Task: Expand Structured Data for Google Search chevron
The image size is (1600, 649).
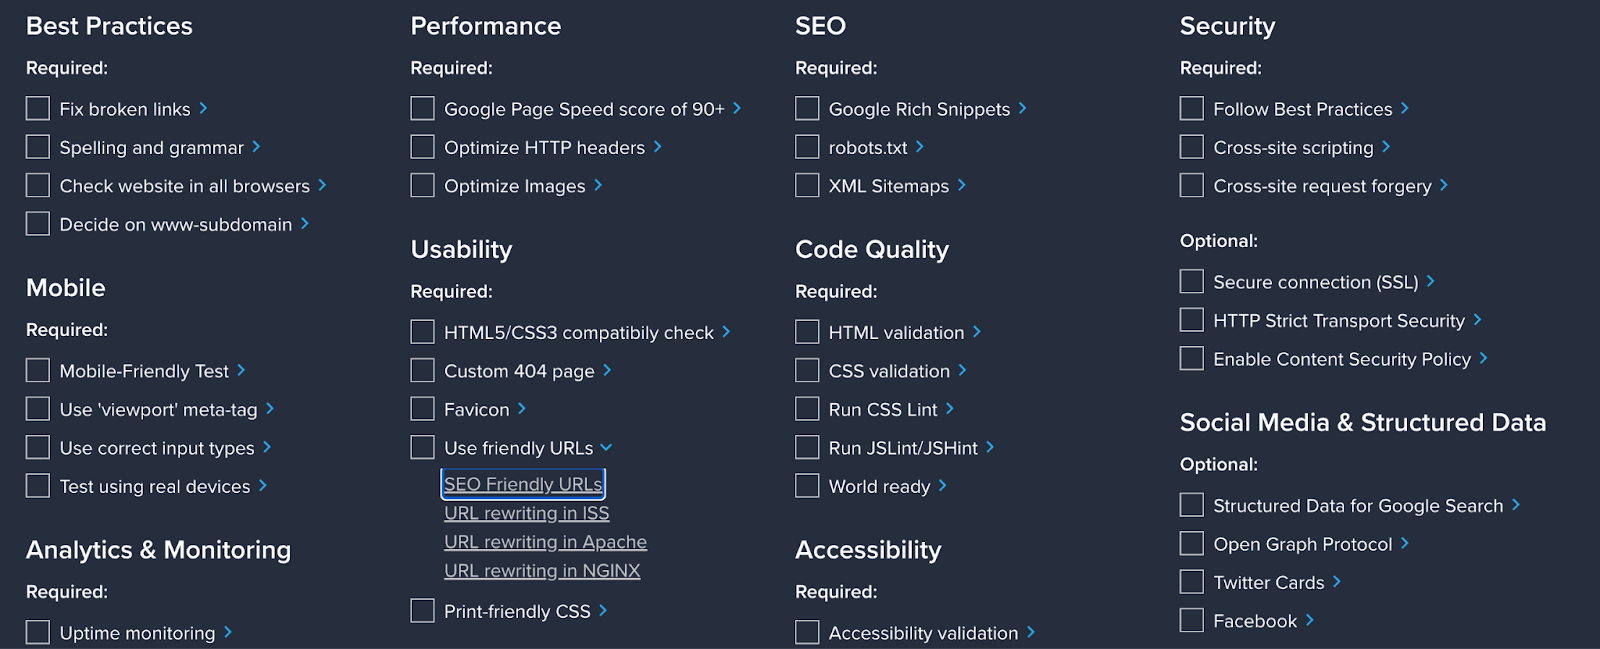Action: [x=1516, y=505]
